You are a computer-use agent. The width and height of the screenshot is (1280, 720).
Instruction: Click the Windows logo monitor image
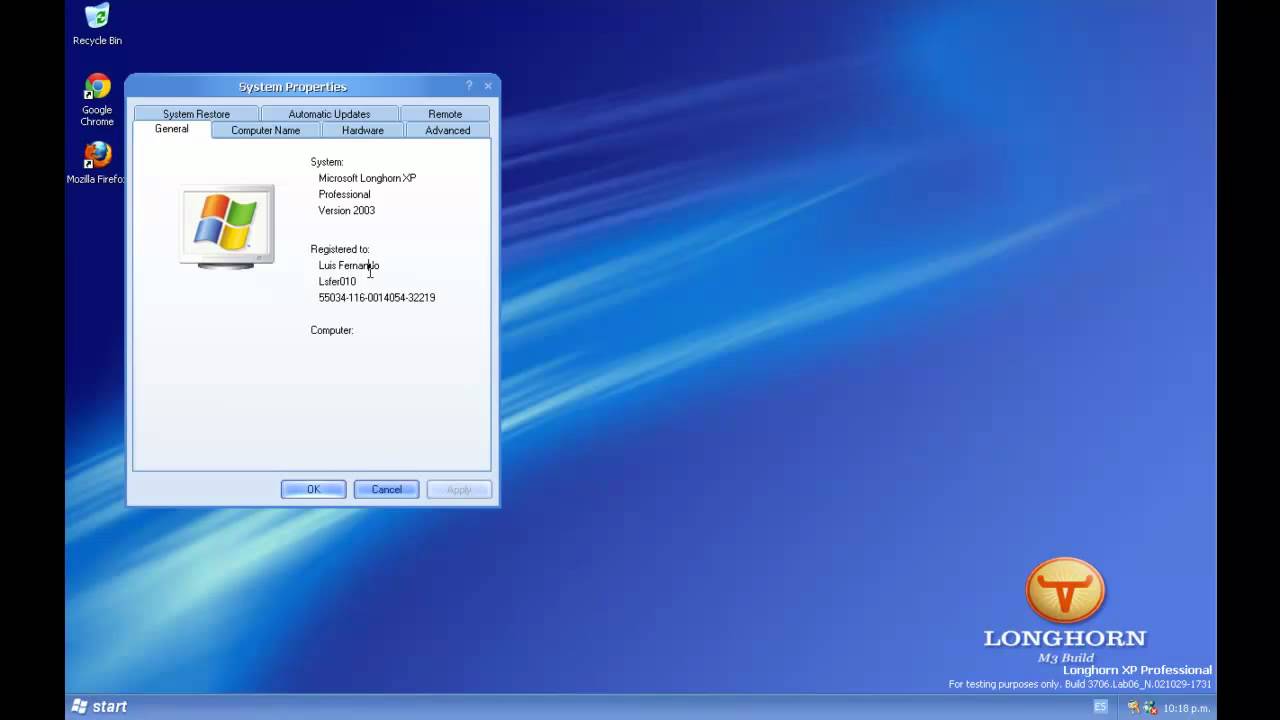tap(227, 227)
